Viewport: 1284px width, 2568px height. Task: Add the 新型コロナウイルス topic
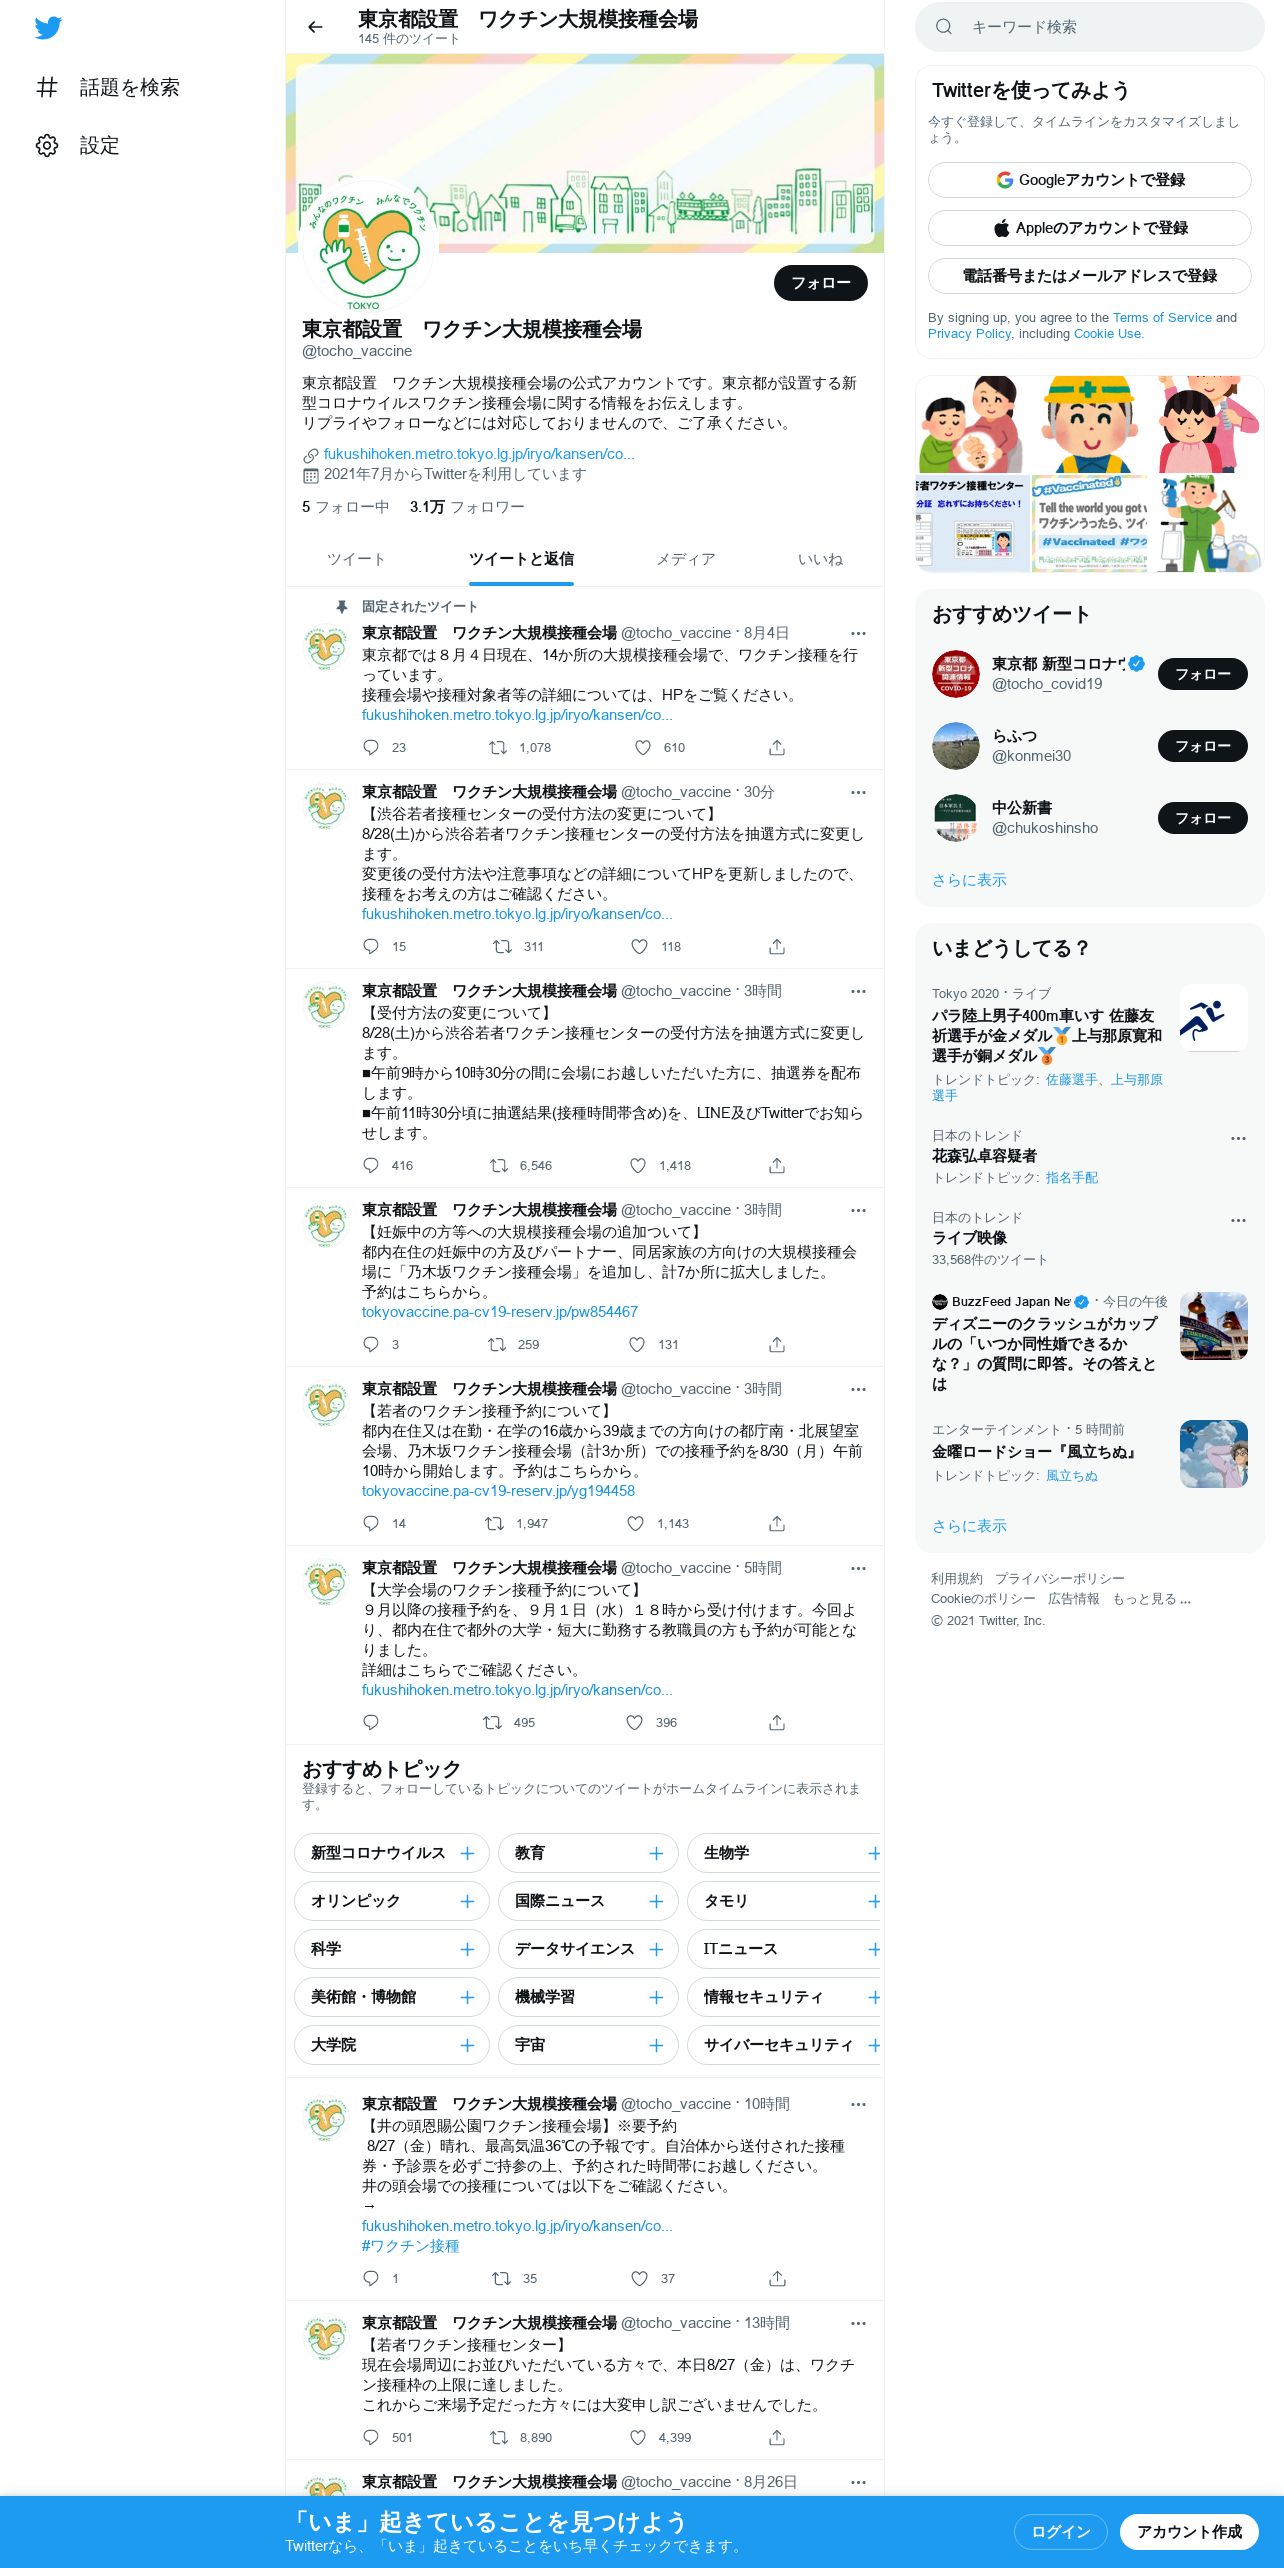[467, 1853]
